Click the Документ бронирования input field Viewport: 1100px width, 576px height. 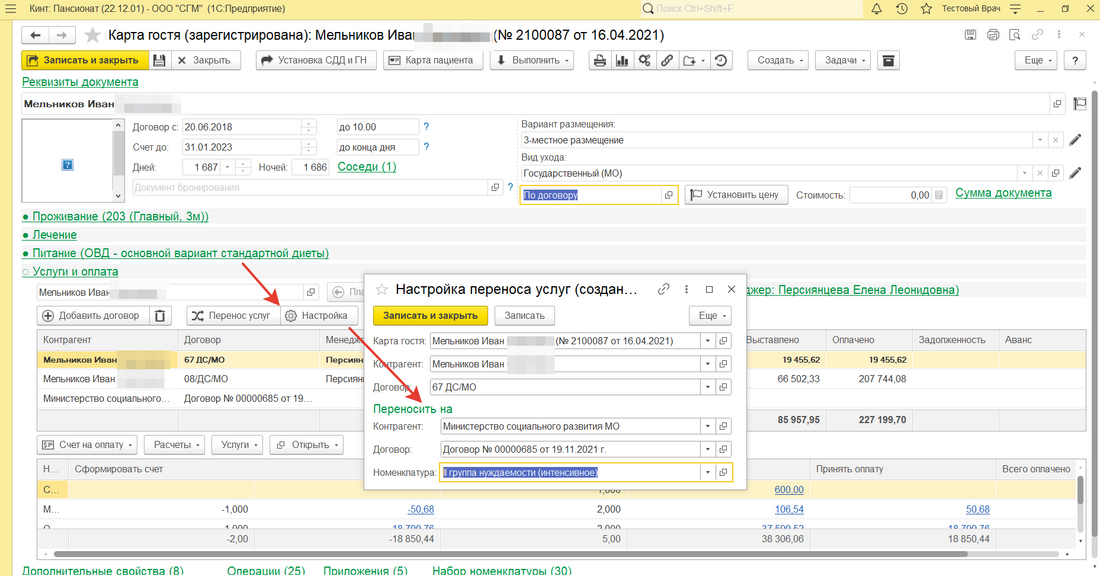[310, 187]
